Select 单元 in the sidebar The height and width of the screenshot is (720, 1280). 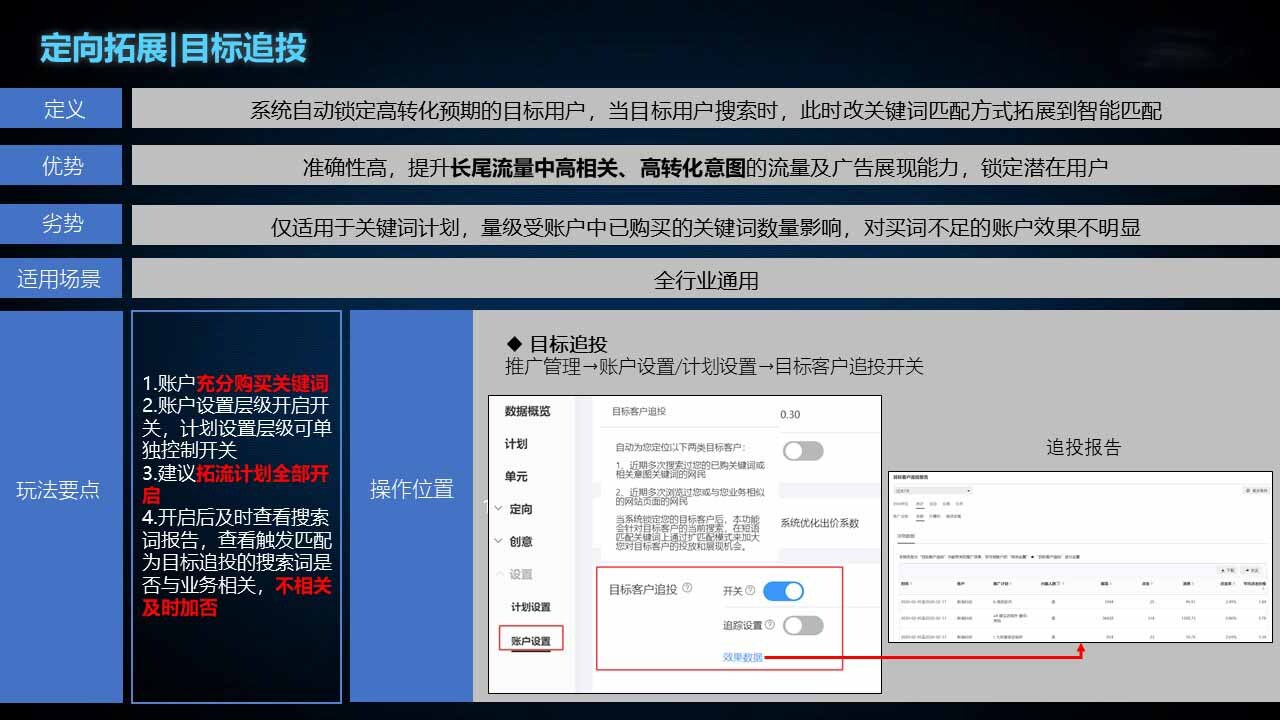[x=515, y=476]
